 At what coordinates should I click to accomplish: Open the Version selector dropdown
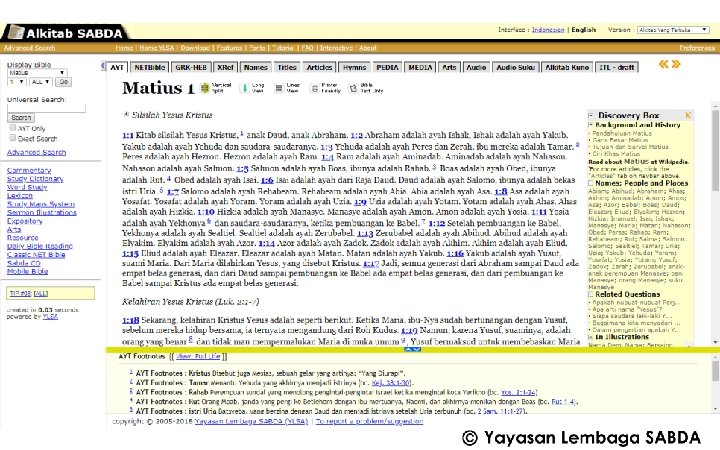point(673,30)
